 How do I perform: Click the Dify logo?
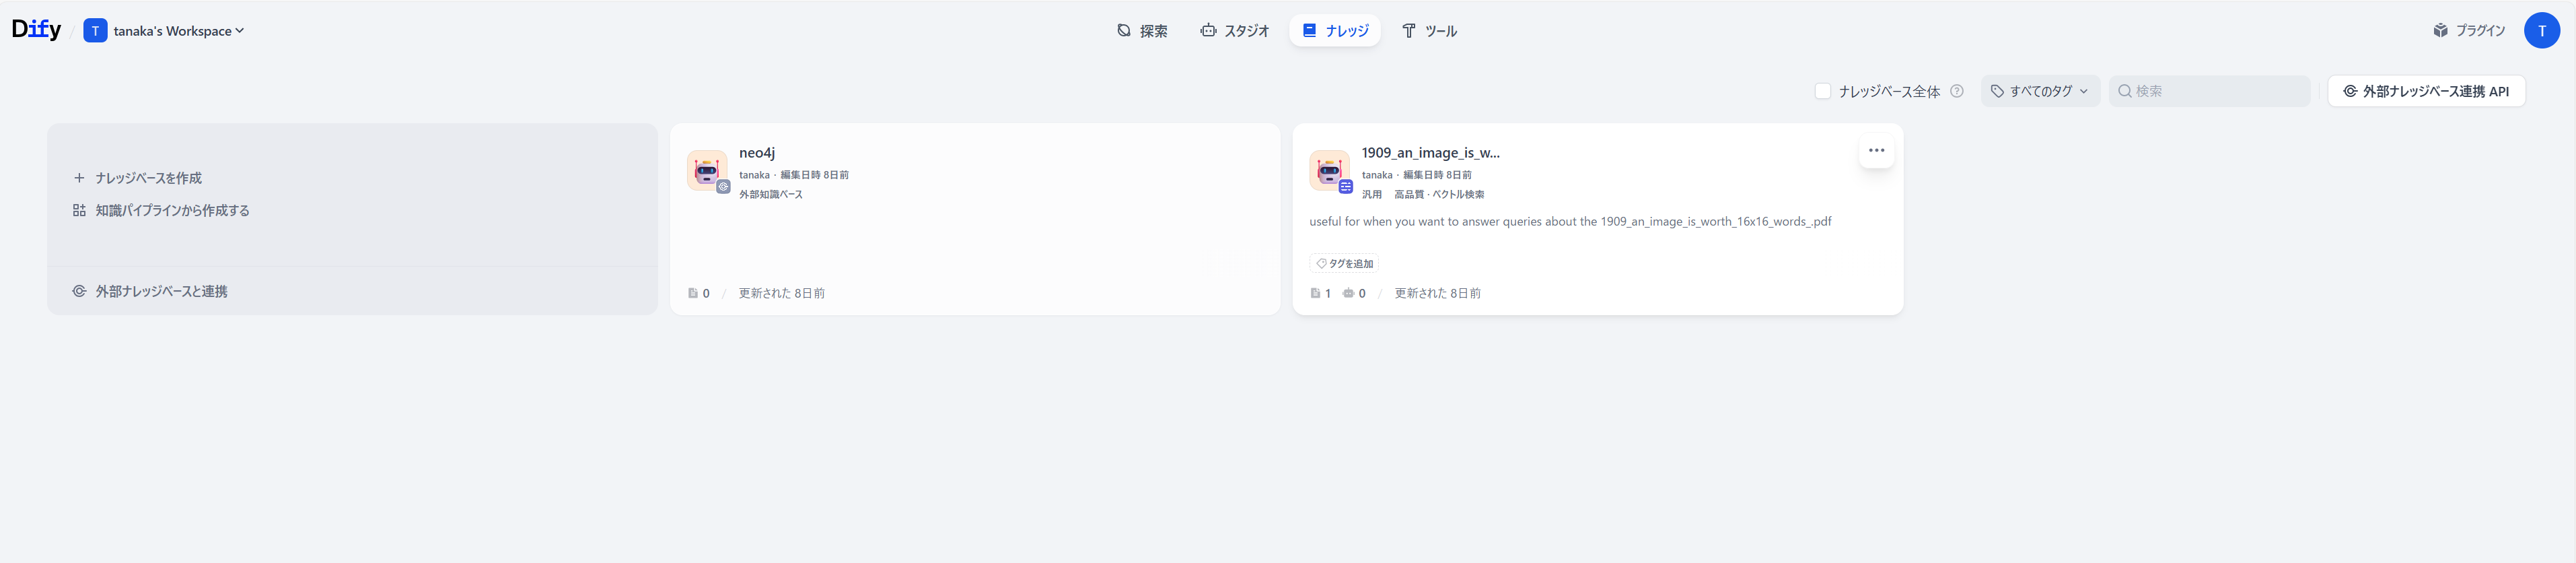point(36,30)
